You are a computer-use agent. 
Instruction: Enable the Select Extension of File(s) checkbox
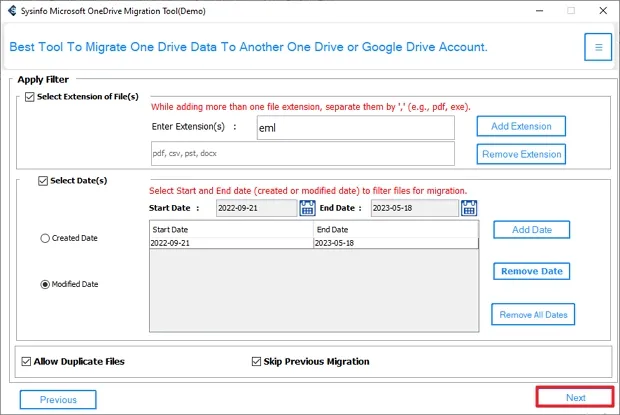pos(29,97)
